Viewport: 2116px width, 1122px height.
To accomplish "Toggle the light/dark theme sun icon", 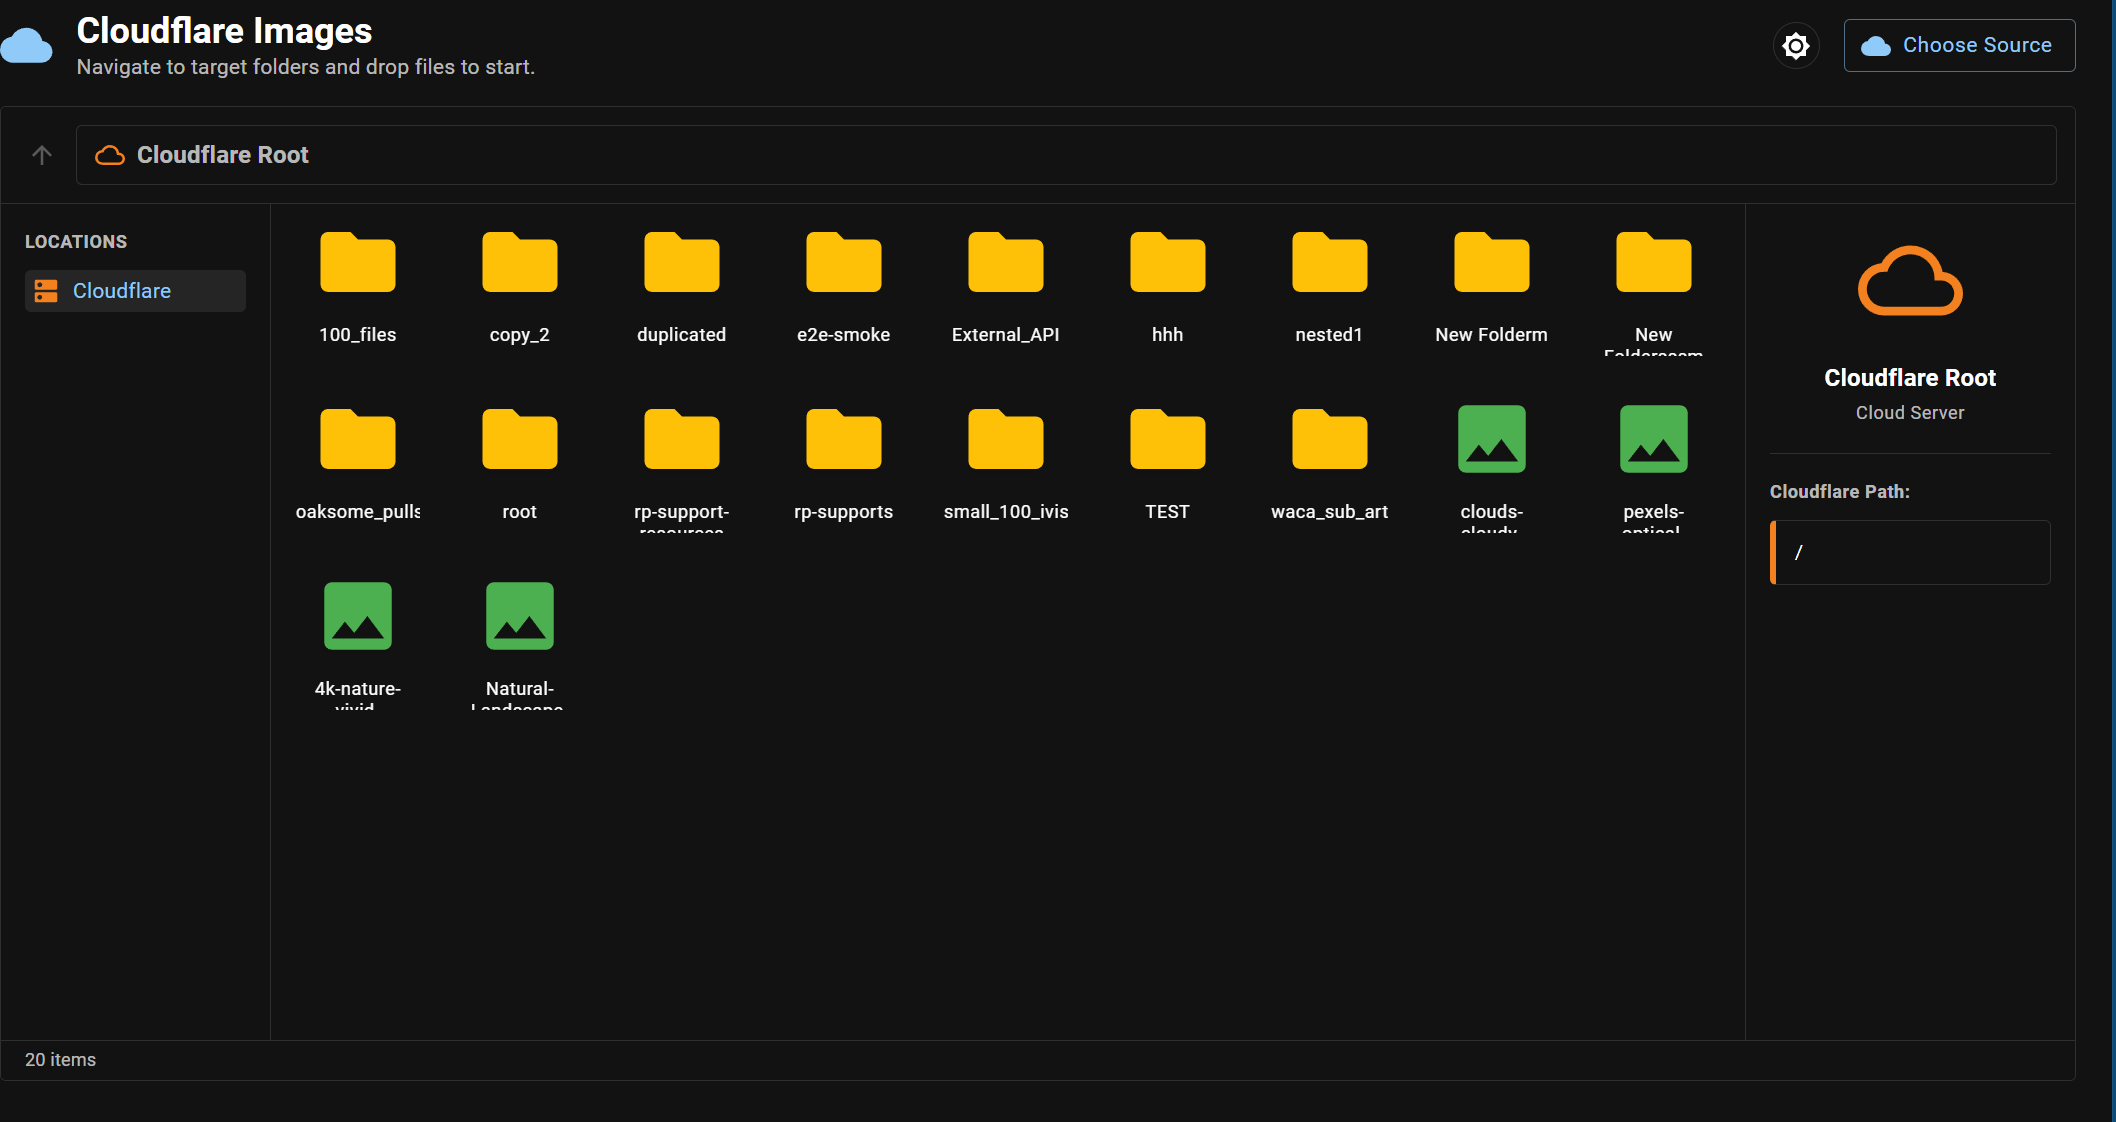I will coord(1796,46).
